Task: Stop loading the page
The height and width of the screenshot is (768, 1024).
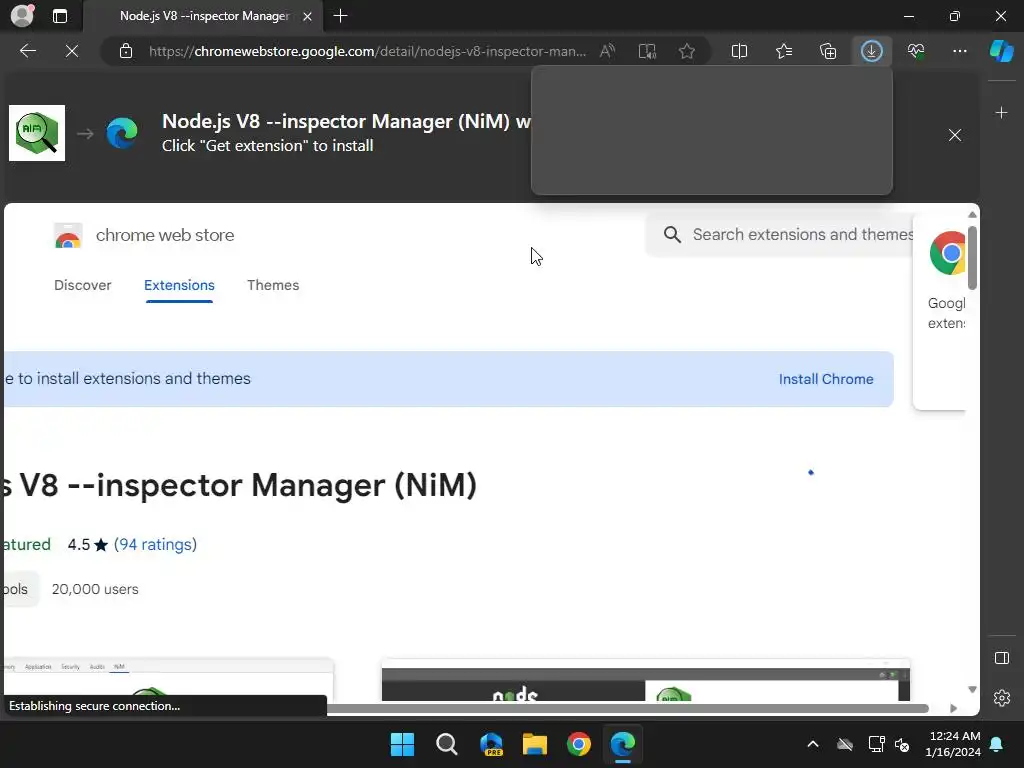Action: point(72,51)
